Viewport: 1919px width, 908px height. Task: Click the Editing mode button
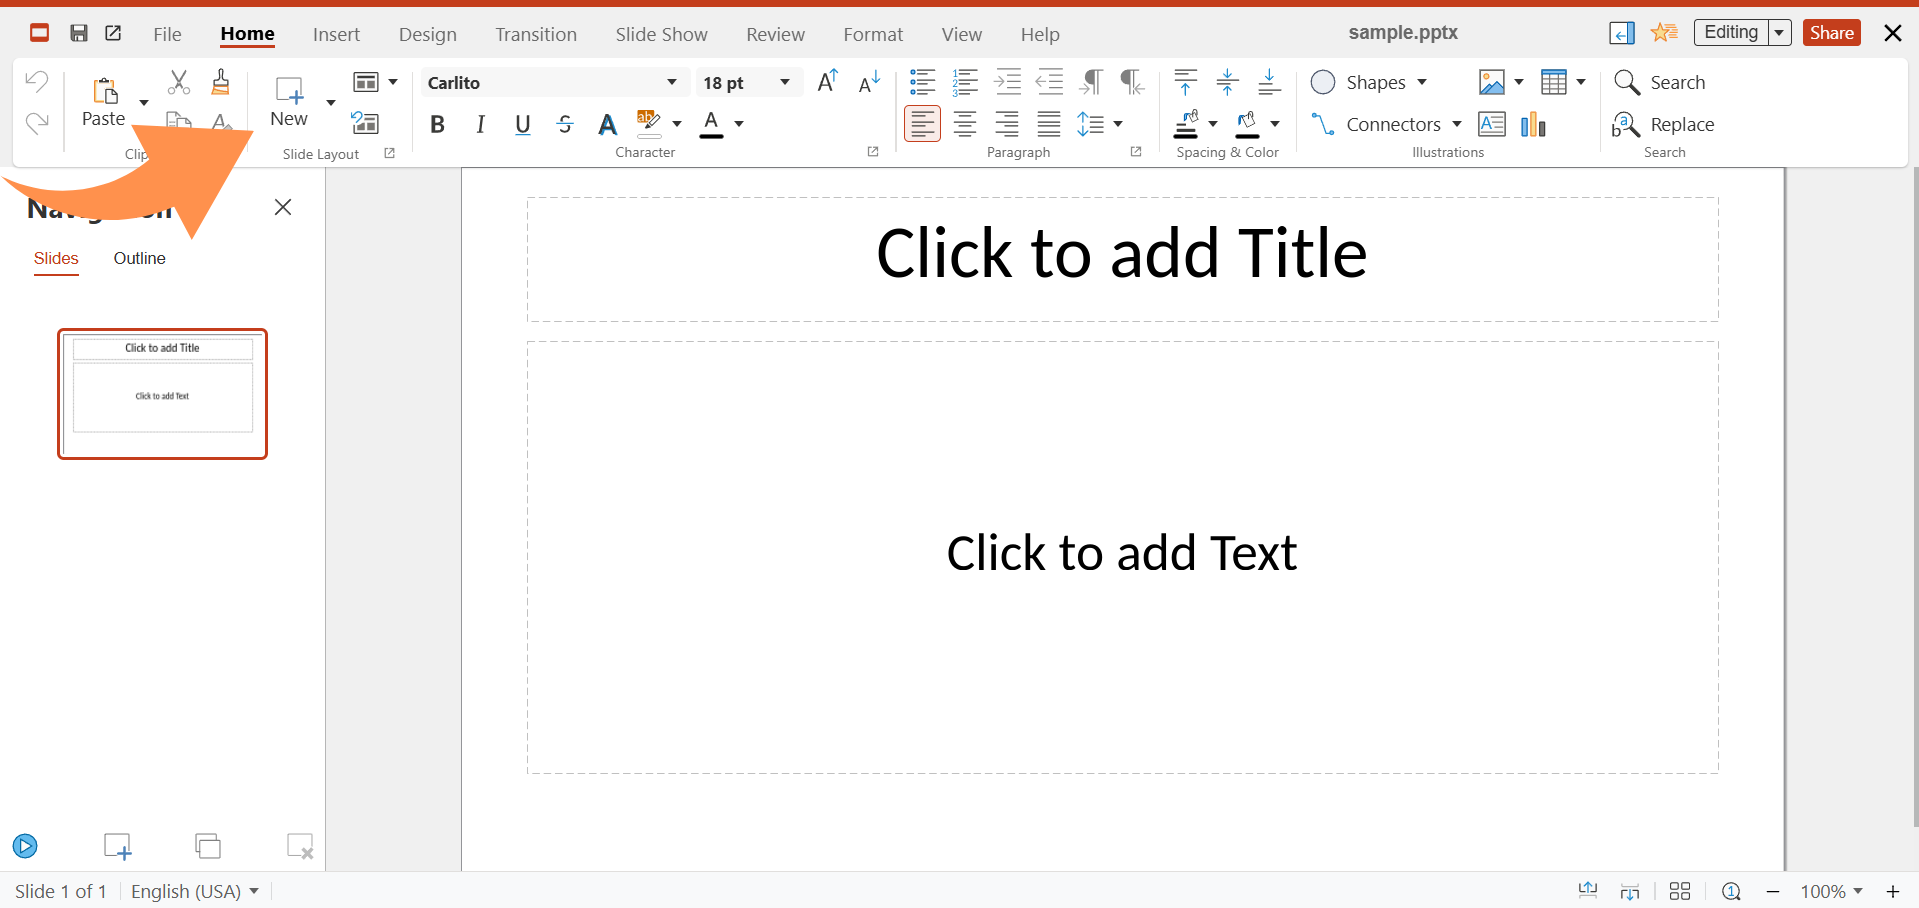1731,32
